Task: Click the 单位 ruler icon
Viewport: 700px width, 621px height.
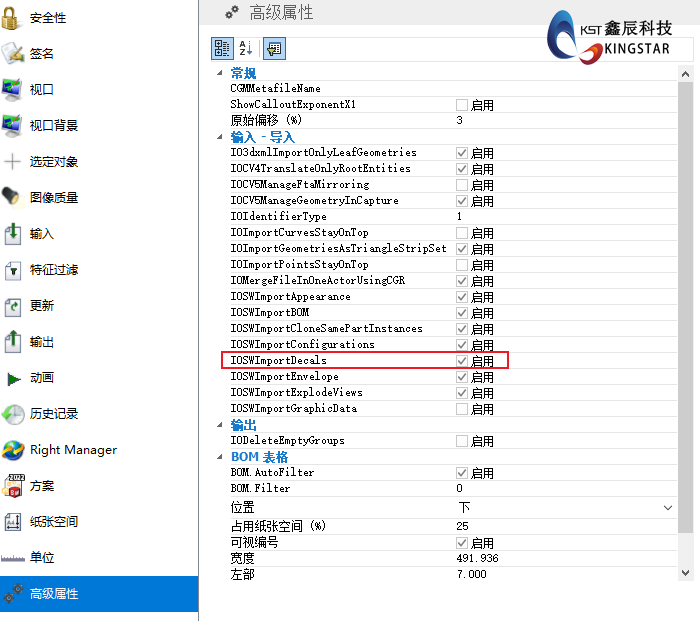Action: point(12,558)
